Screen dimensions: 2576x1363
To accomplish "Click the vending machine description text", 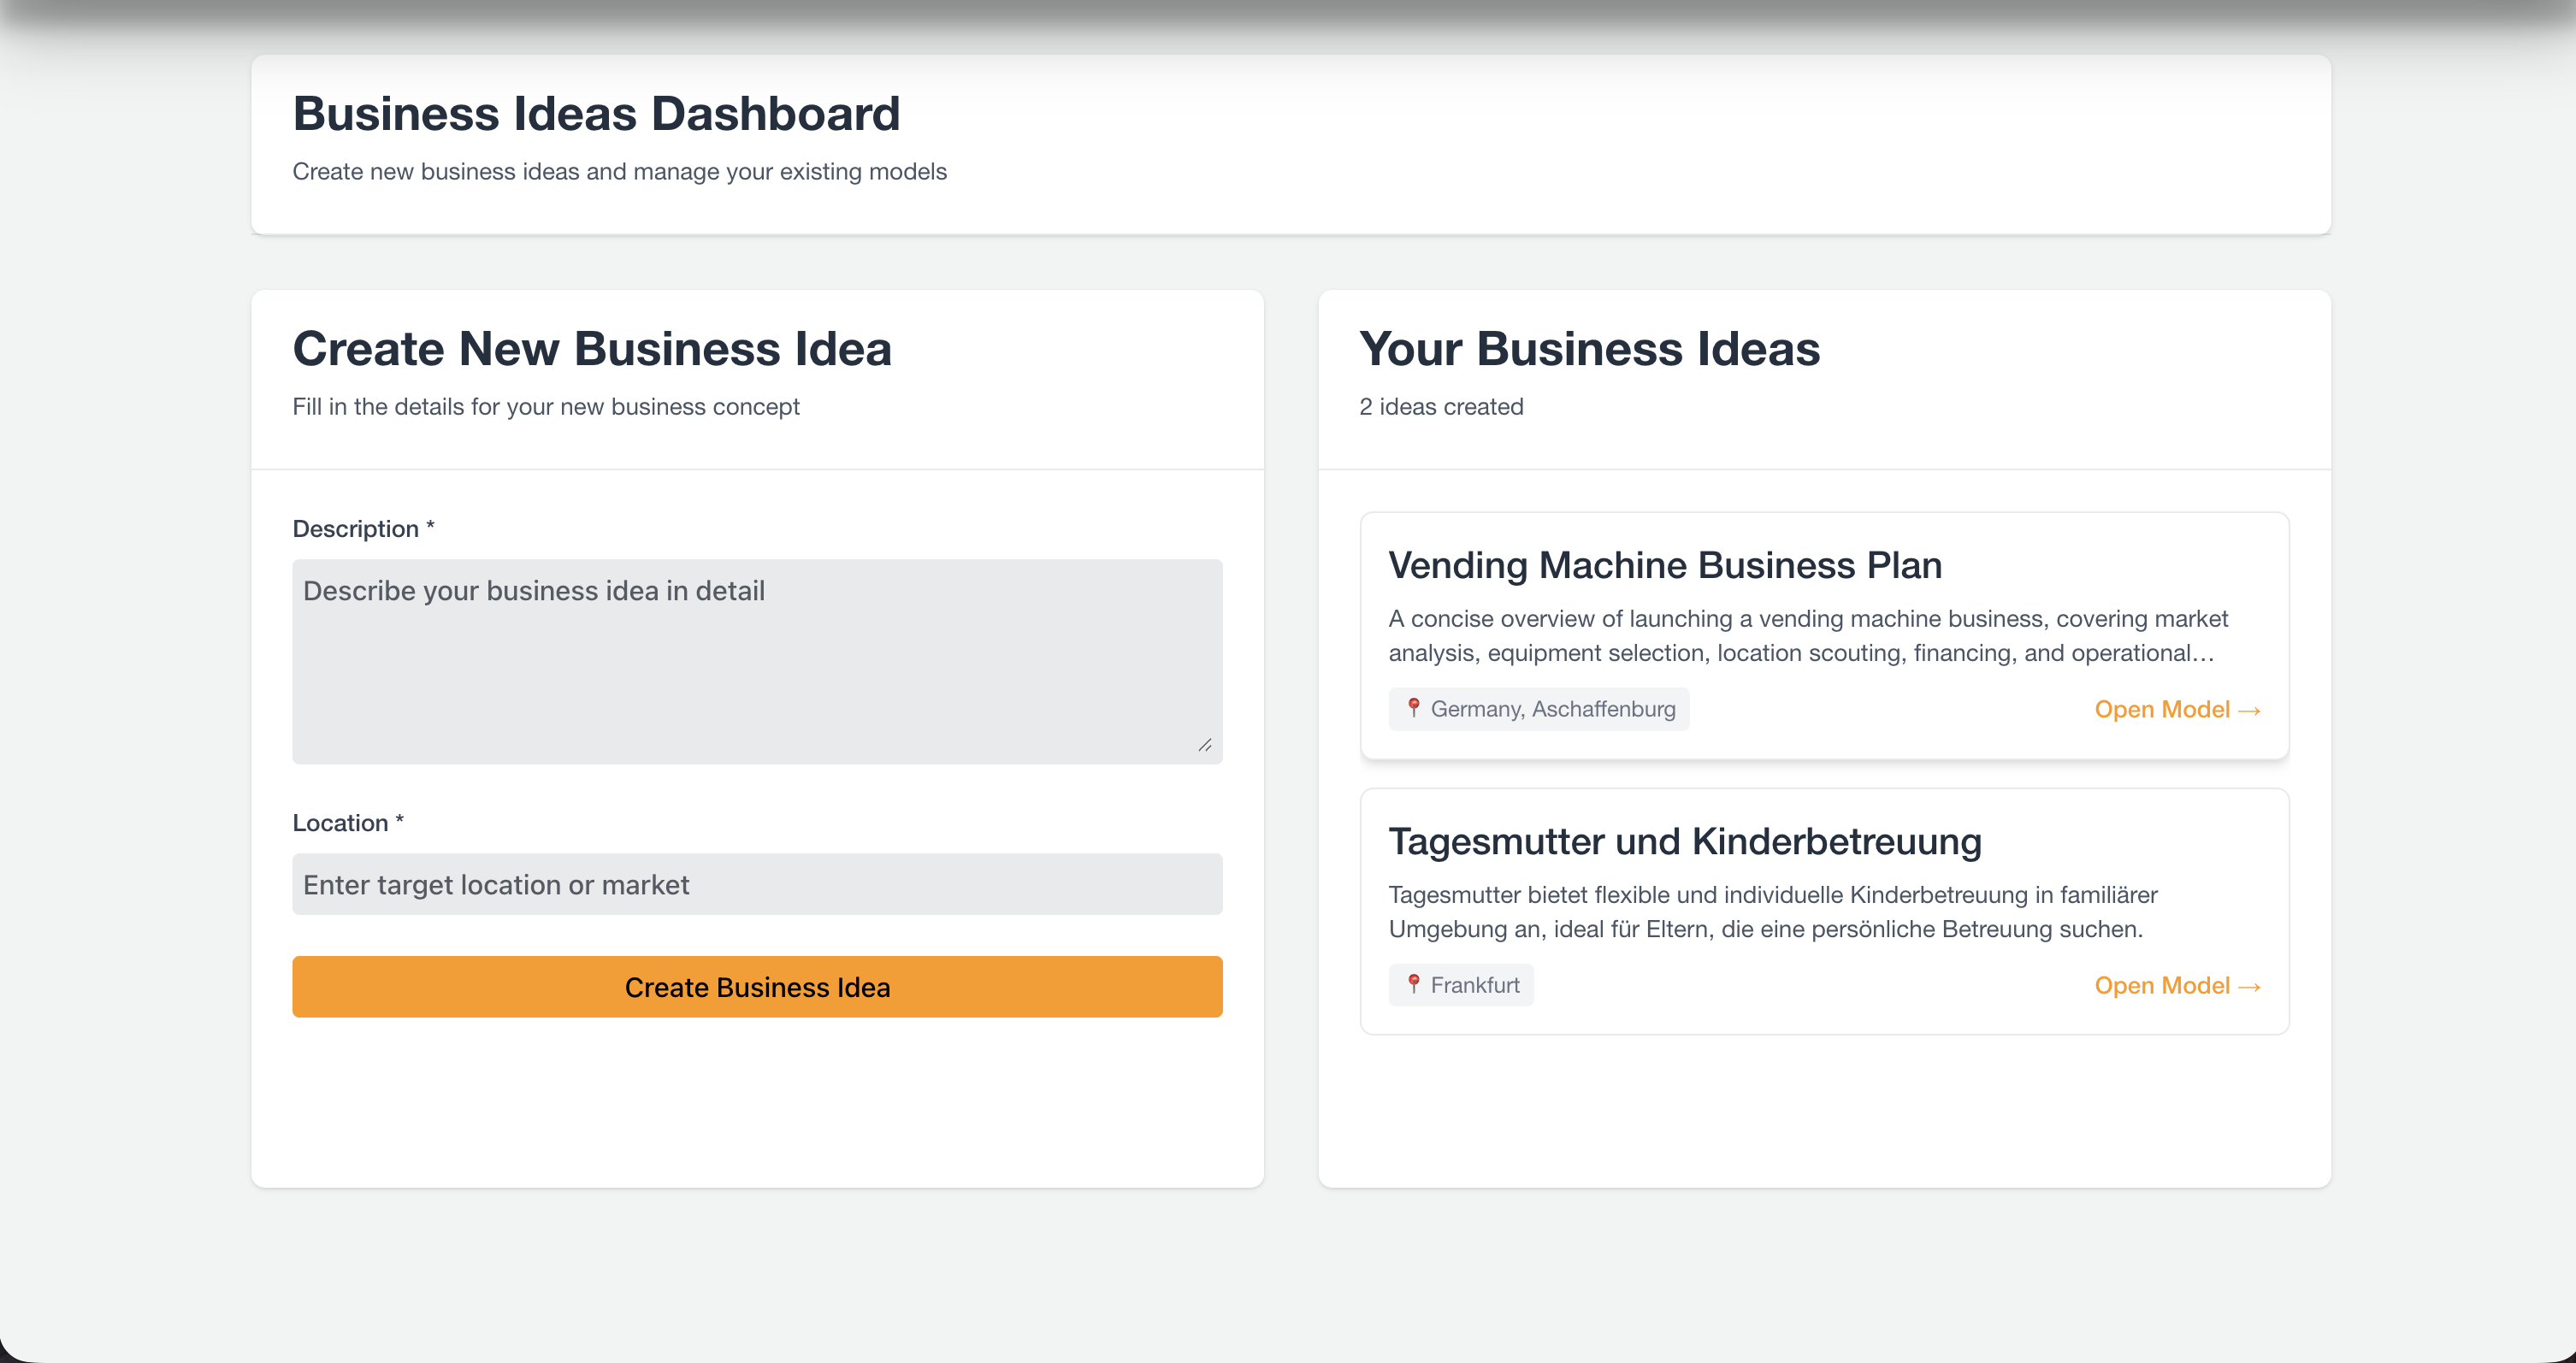I will (1808, 636).
